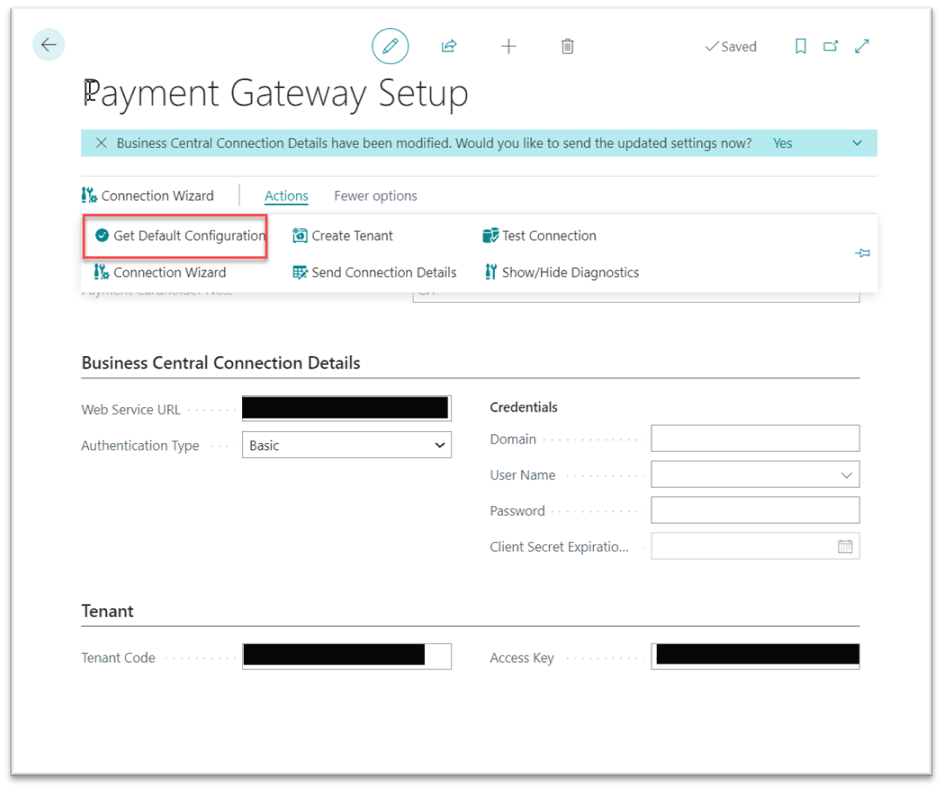Screen dimensions: 943x790
Task: Click the Access Key field
Action: pos(755,657)
